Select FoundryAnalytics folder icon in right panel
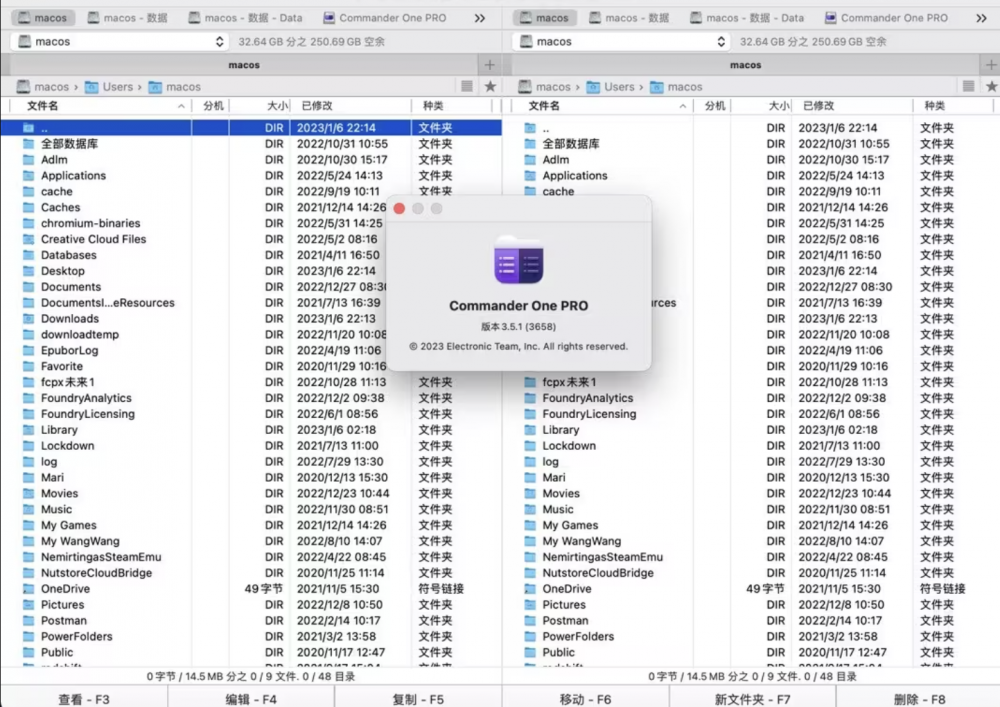1000x707 pixels. [530, 398]
